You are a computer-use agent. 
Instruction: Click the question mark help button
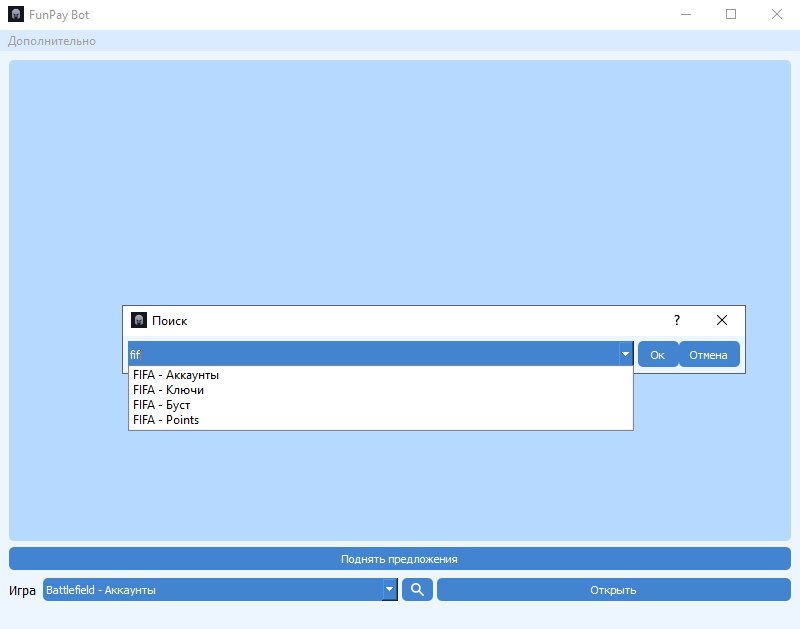pyautogui.click(x=677, y=320)
